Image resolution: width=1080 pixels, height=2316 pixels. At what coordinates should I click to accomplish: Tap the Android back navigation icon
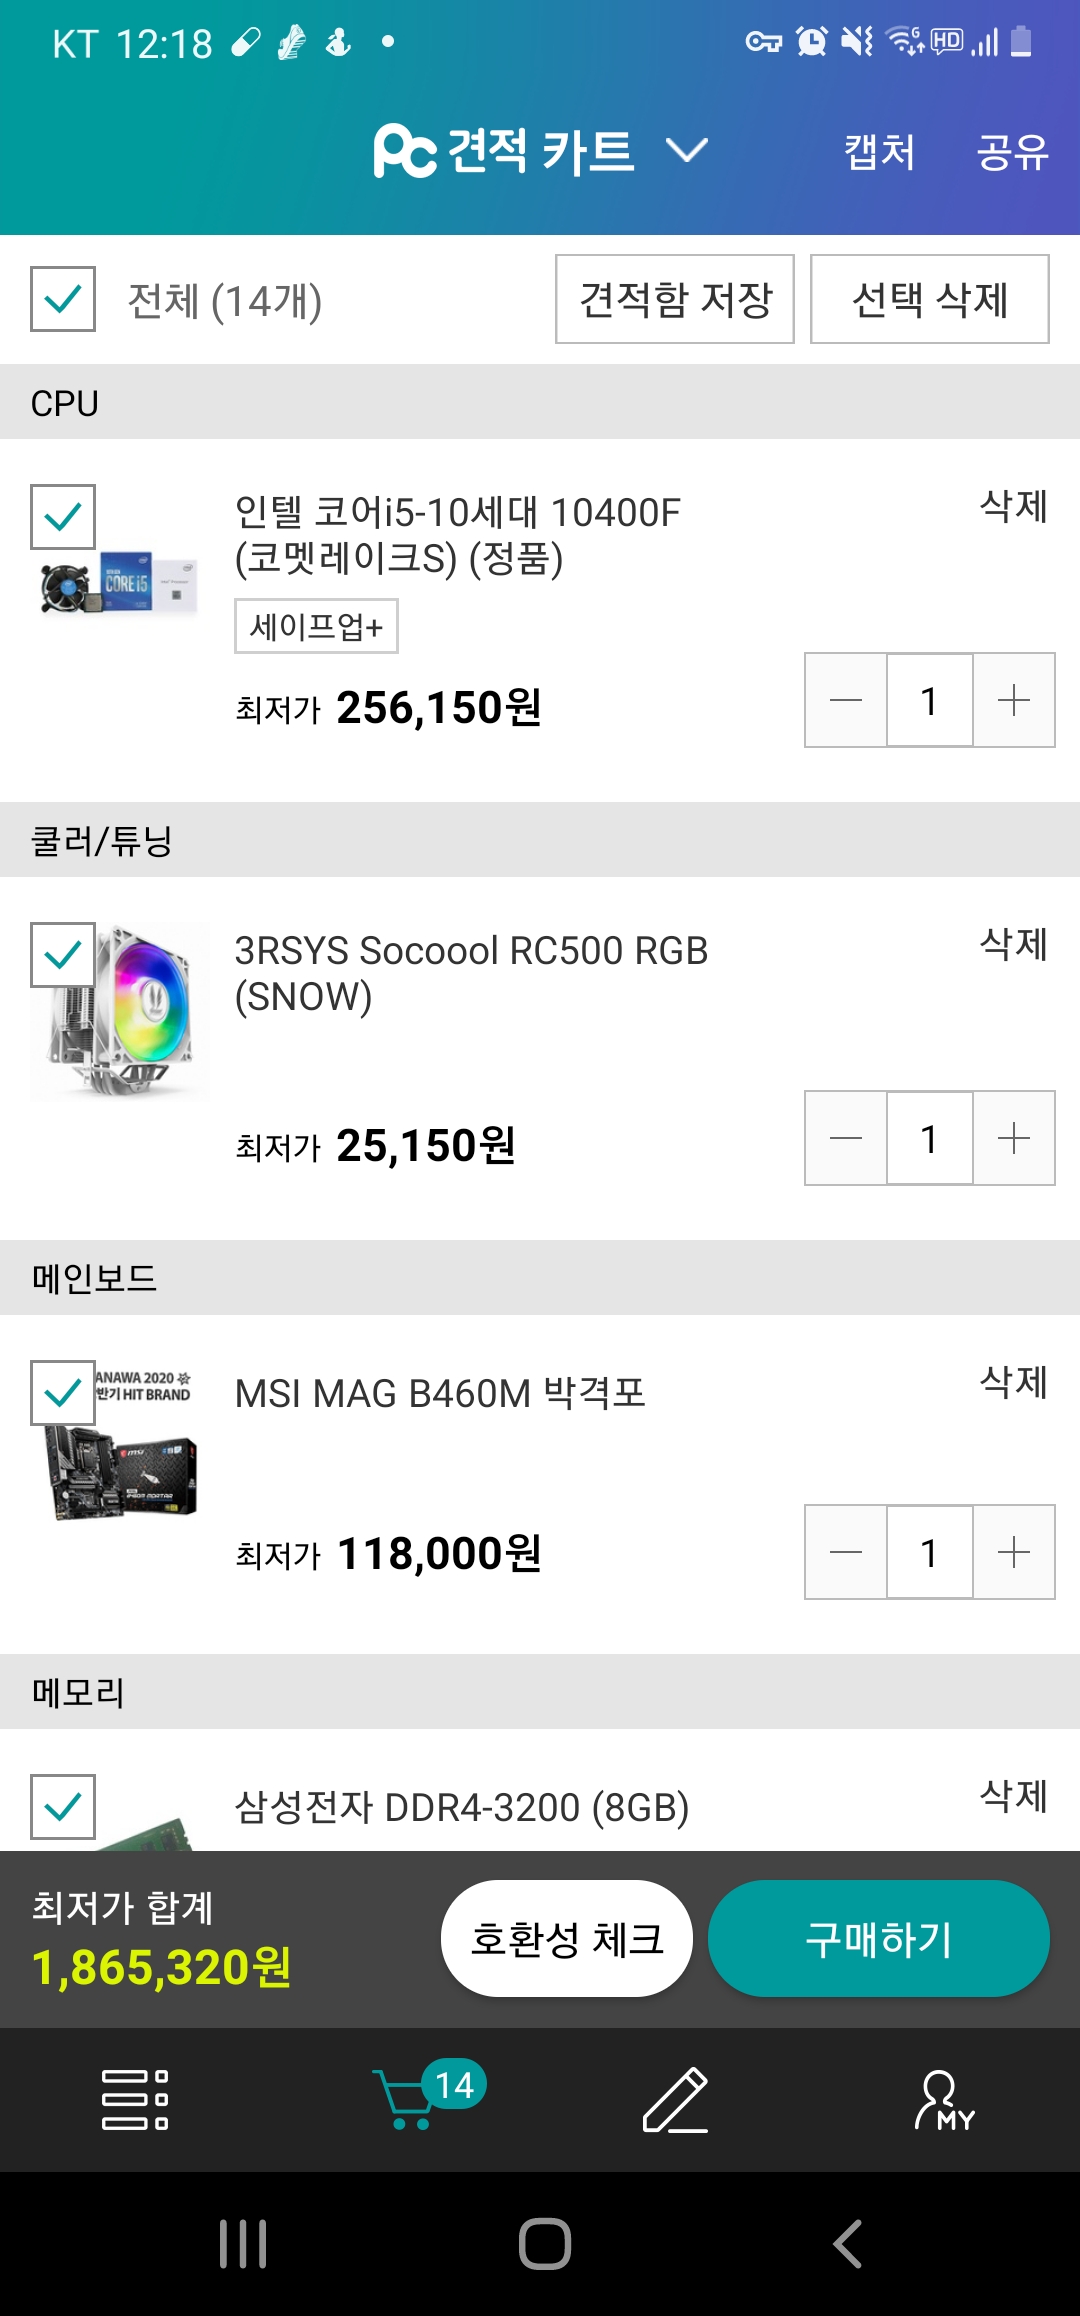tap(847, 2243)
